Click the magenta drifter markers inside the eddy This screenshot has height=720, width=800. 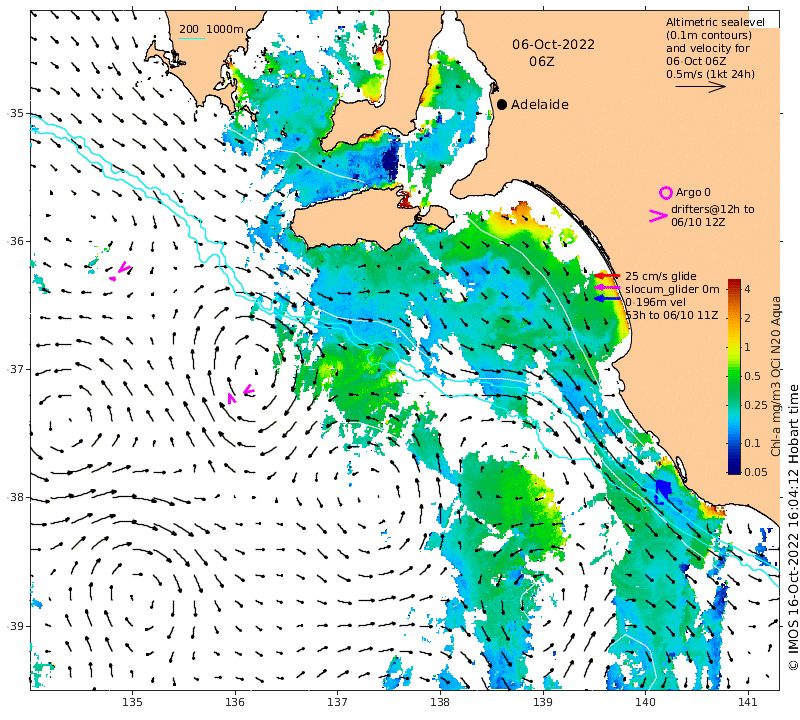pos(241,394)
